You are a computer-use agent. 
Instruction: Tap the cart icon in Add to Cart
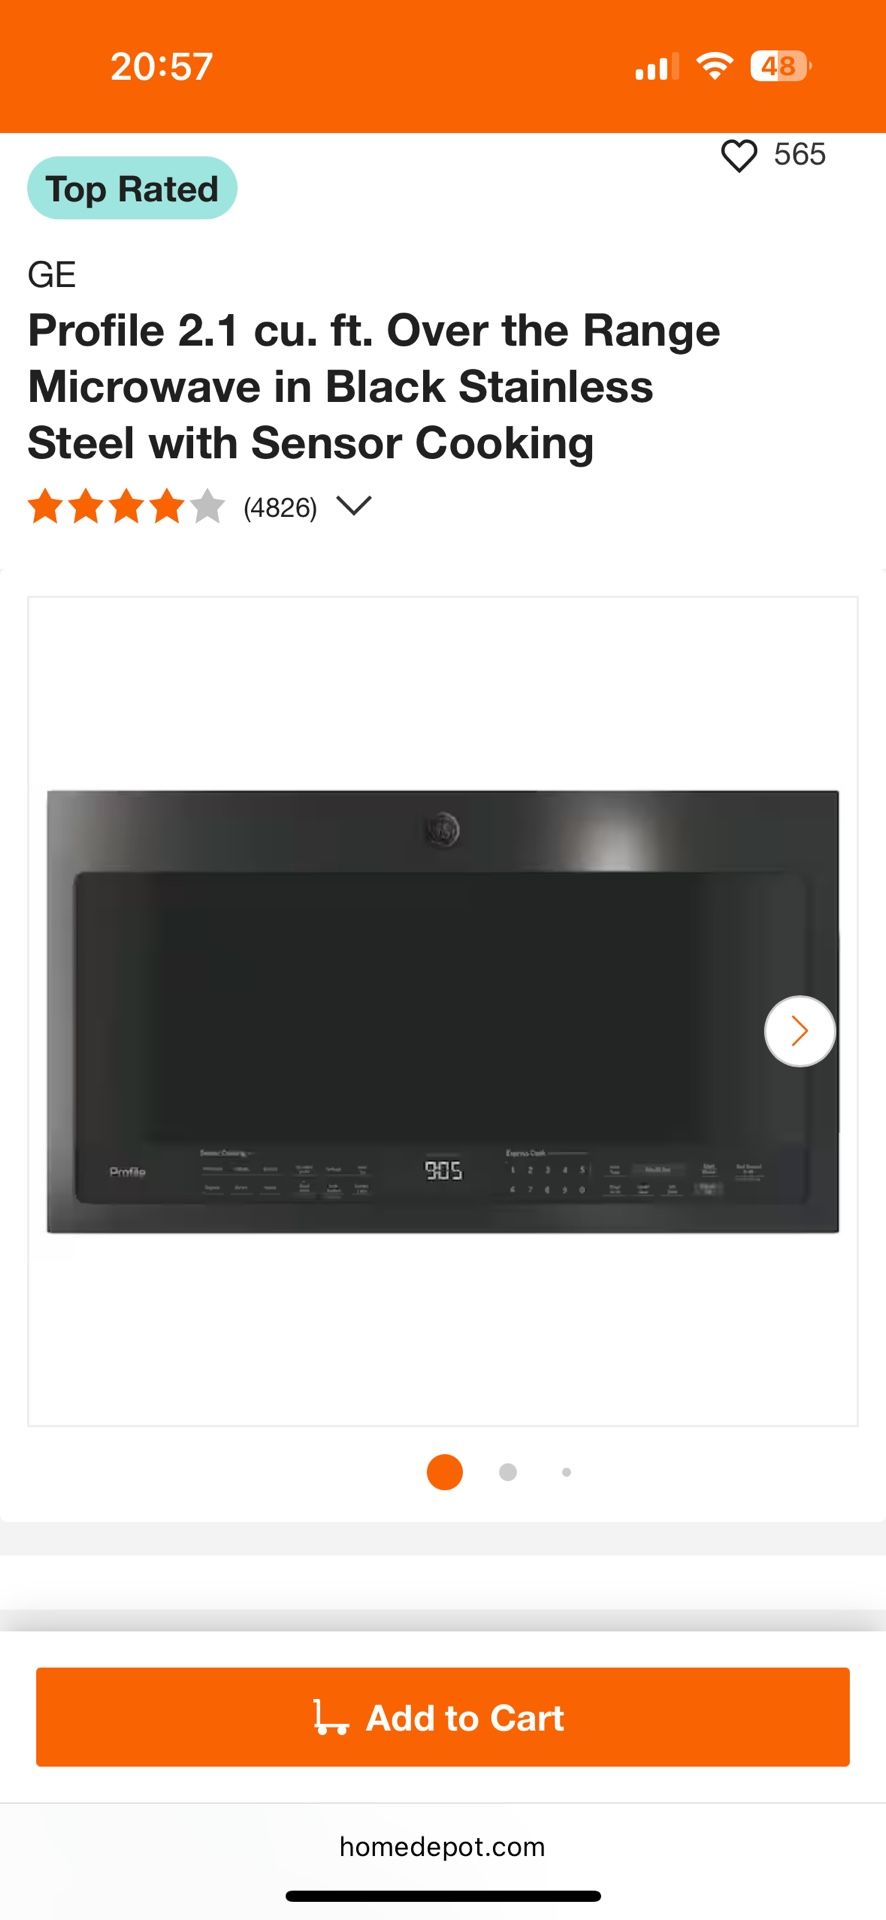pyautogui.click(x=331, y=1717)
